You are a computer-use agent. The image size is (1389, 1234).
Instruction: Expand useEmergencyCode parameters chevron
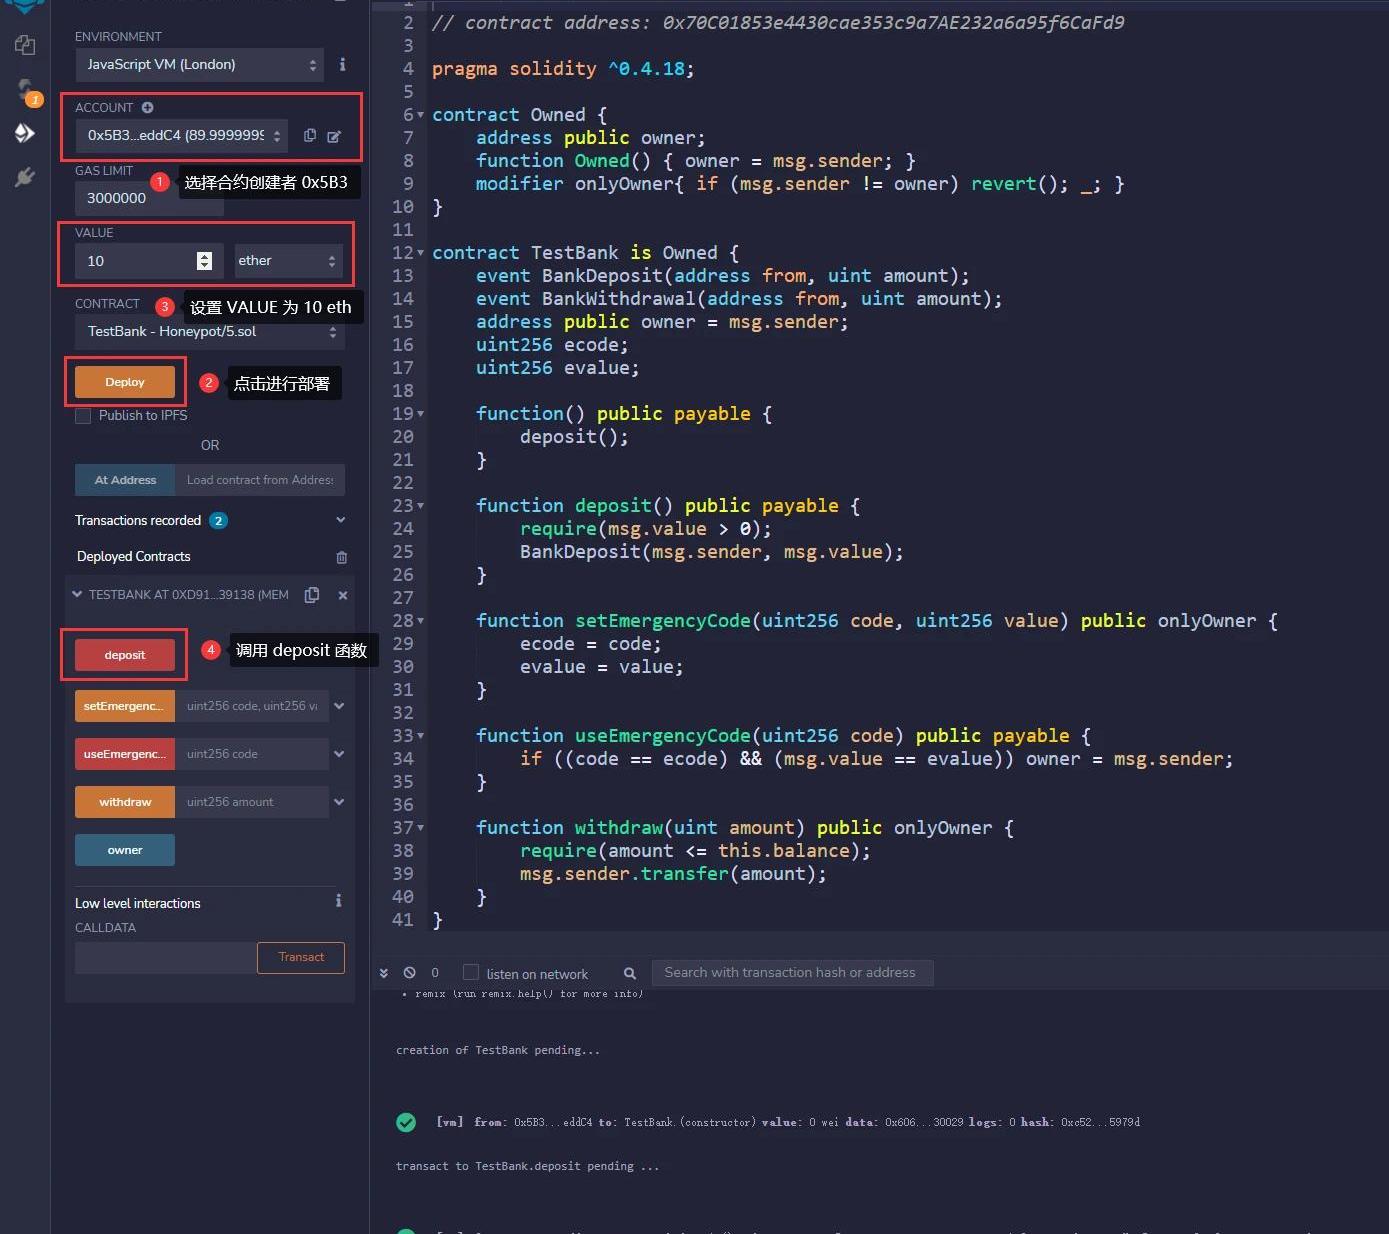click(339, 754)
